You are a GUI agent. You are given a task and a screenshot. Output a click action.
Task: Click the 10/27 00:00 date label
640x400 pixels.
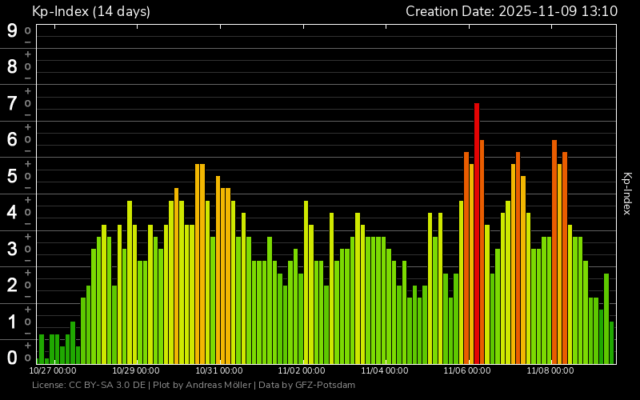pos(54,370)
